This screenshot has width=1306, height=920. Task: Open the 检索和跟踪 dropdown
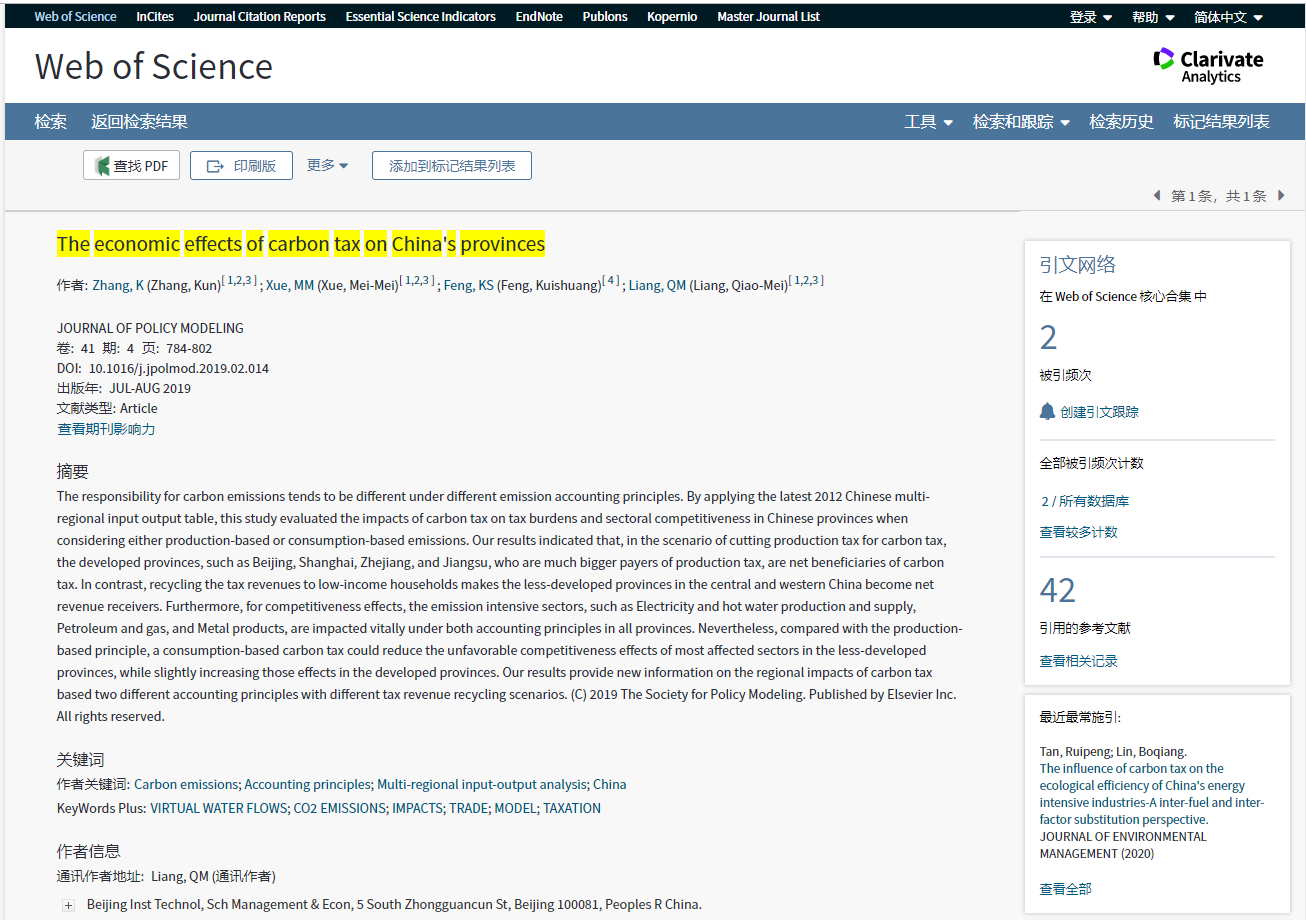pyautogui.click(x=1021, y=122)
